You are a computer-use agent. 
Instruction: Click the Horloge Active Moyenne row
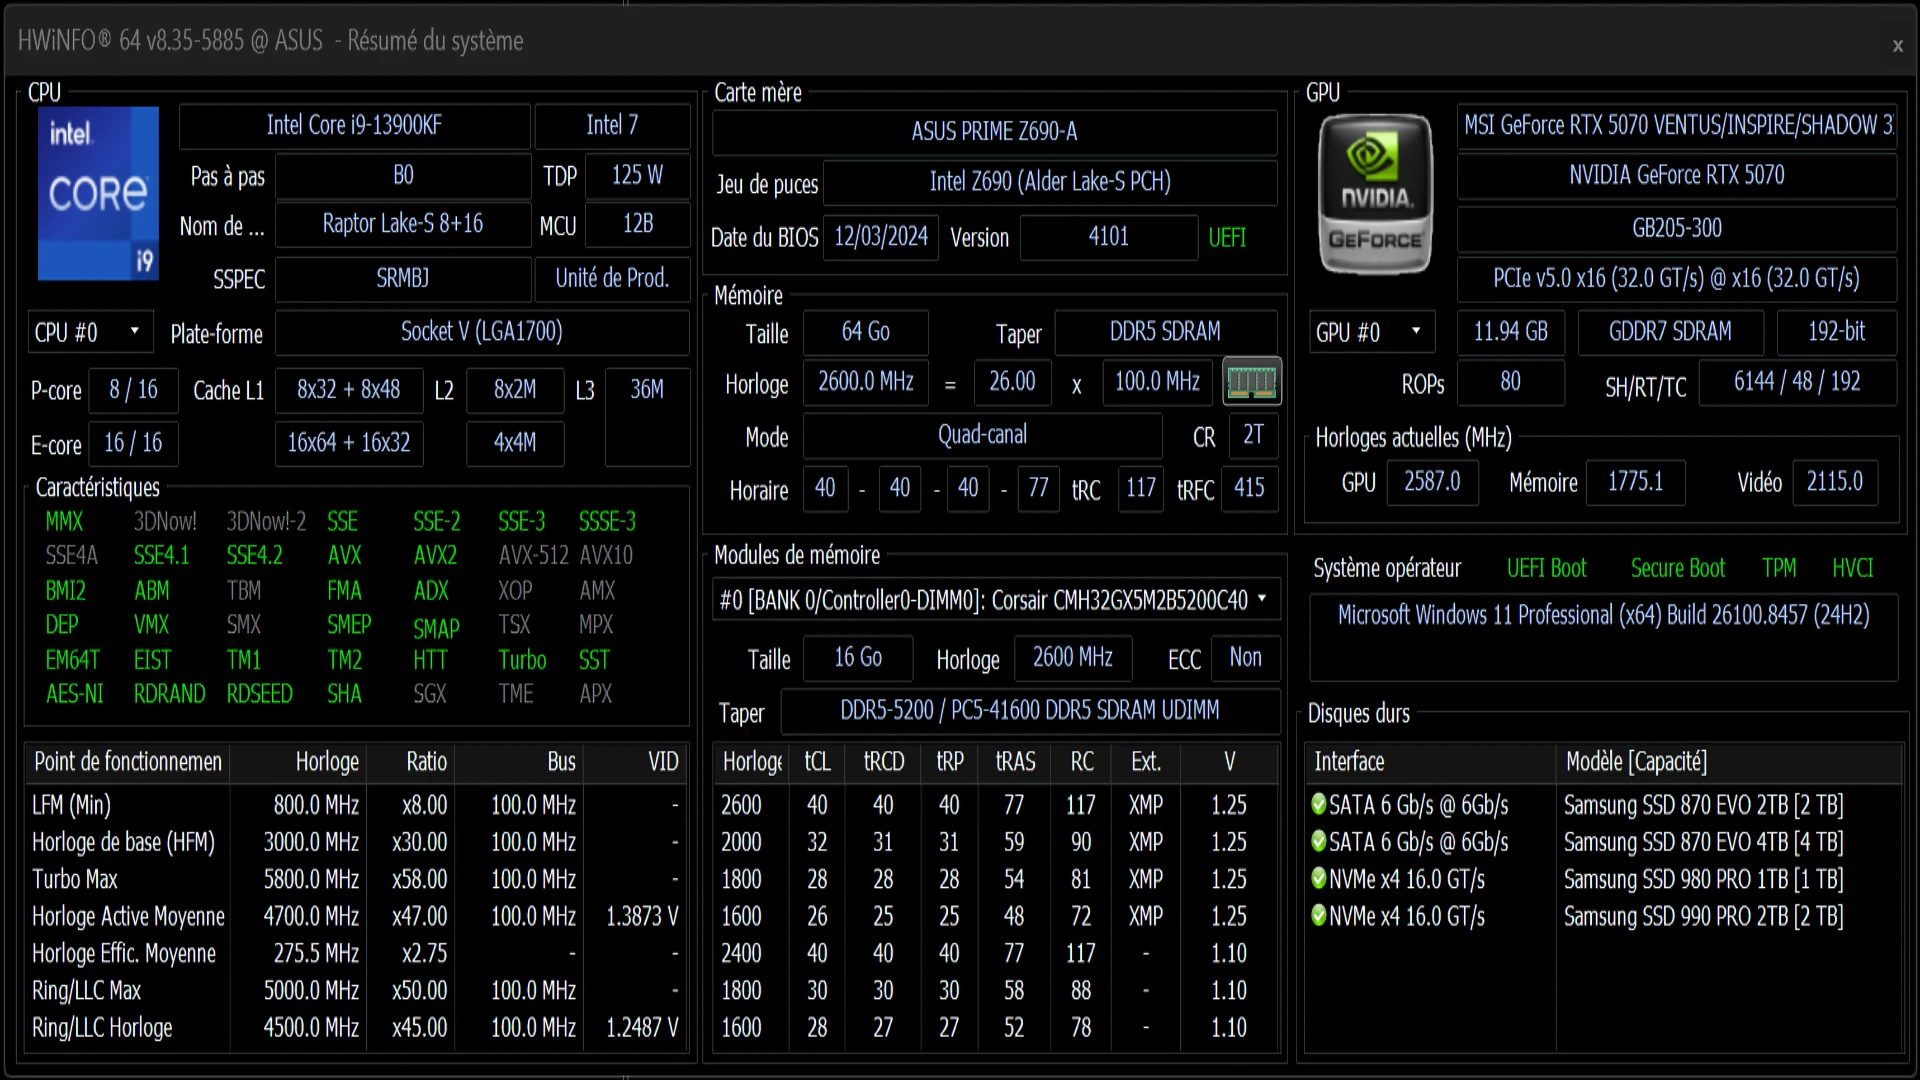click(x=355, y=916)
